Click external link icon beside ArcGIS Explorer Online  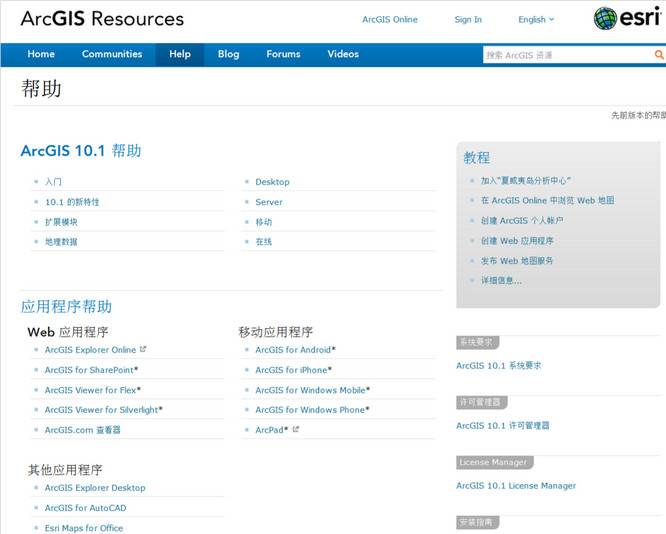click(143, 349)
